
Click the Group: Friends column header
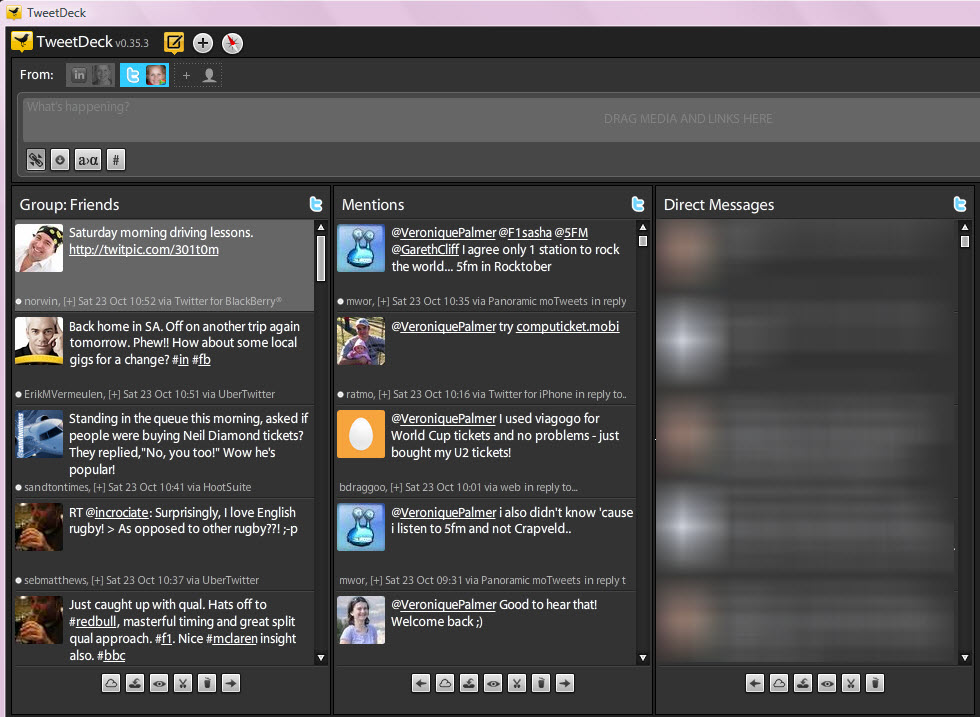[69, 204]
